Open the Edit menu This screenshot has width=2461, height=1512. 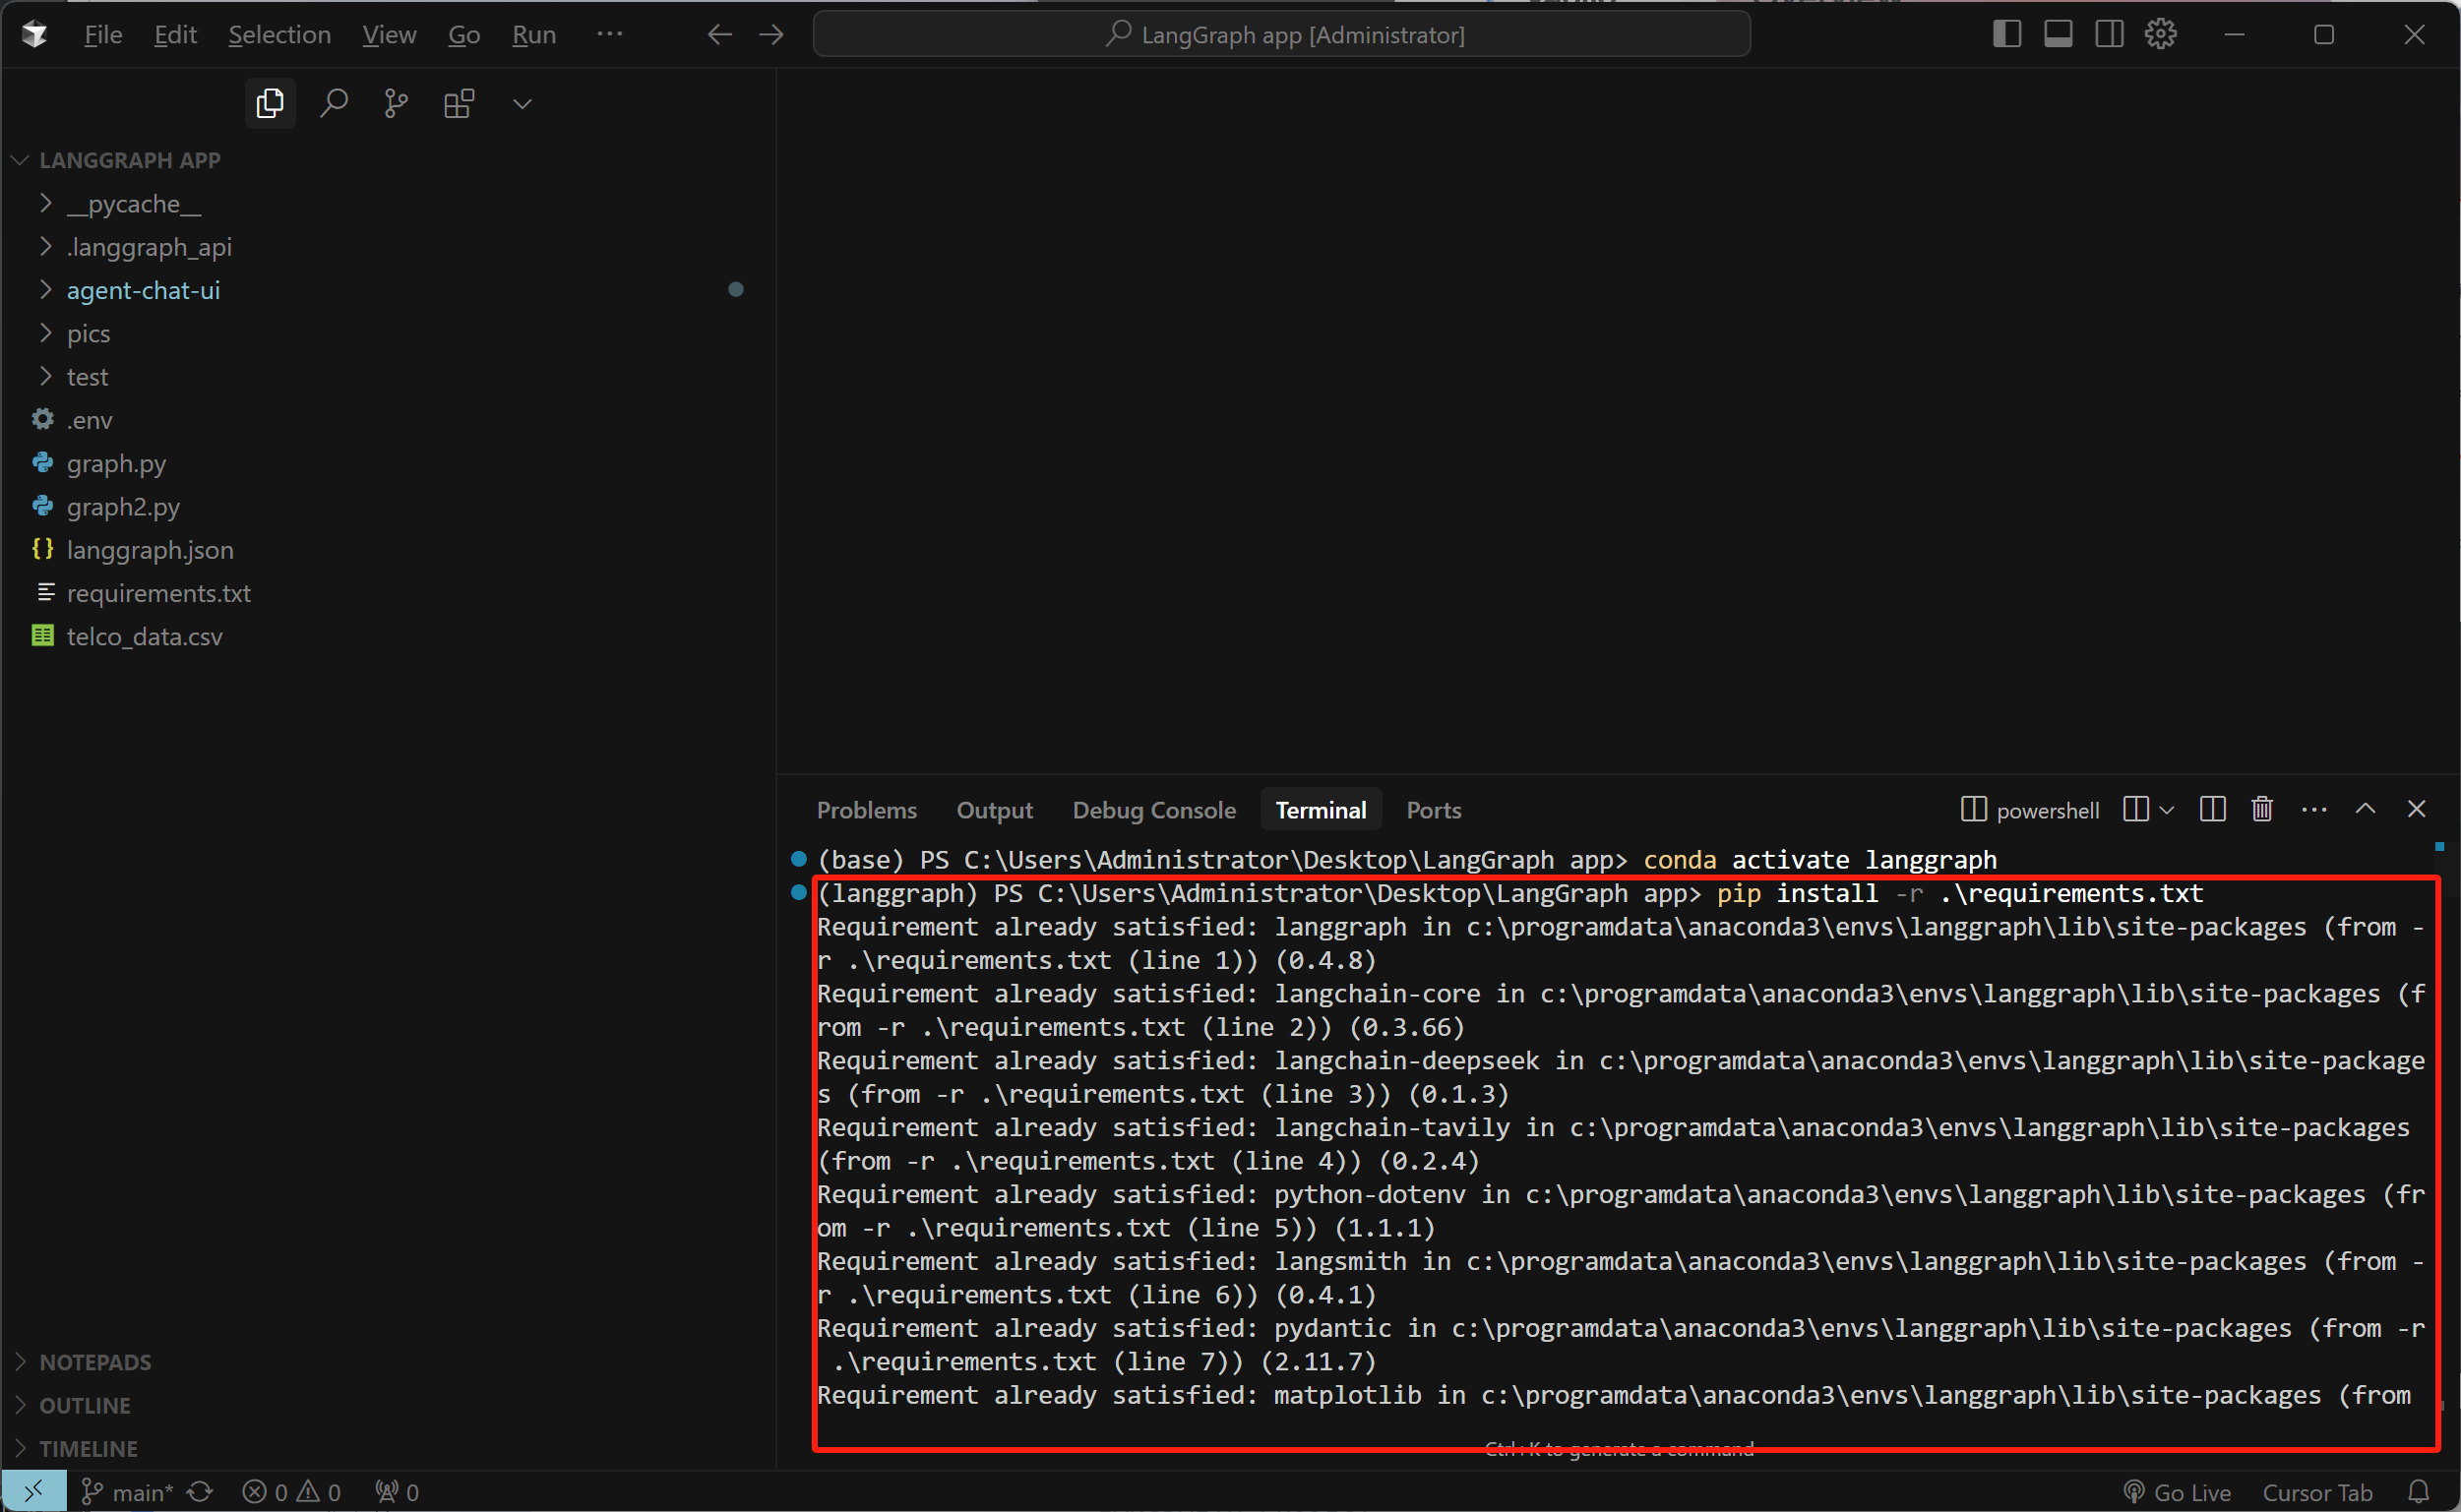click(x=175, y=35)
